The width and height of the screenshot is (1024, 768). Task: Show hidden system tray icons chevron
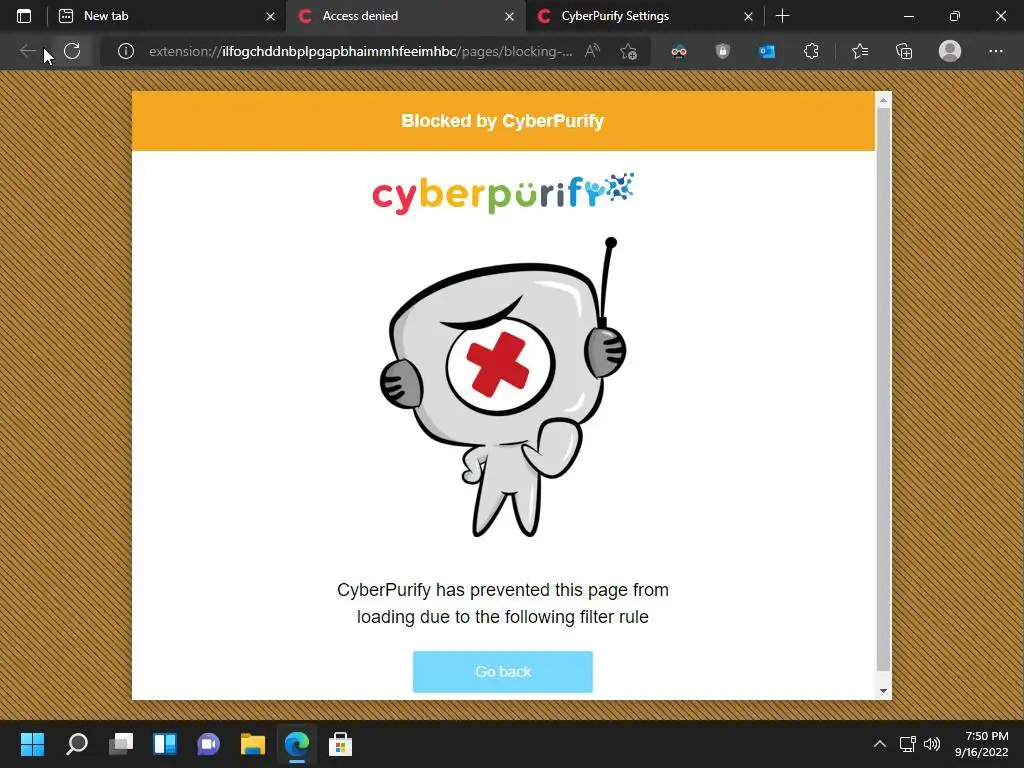880,744
